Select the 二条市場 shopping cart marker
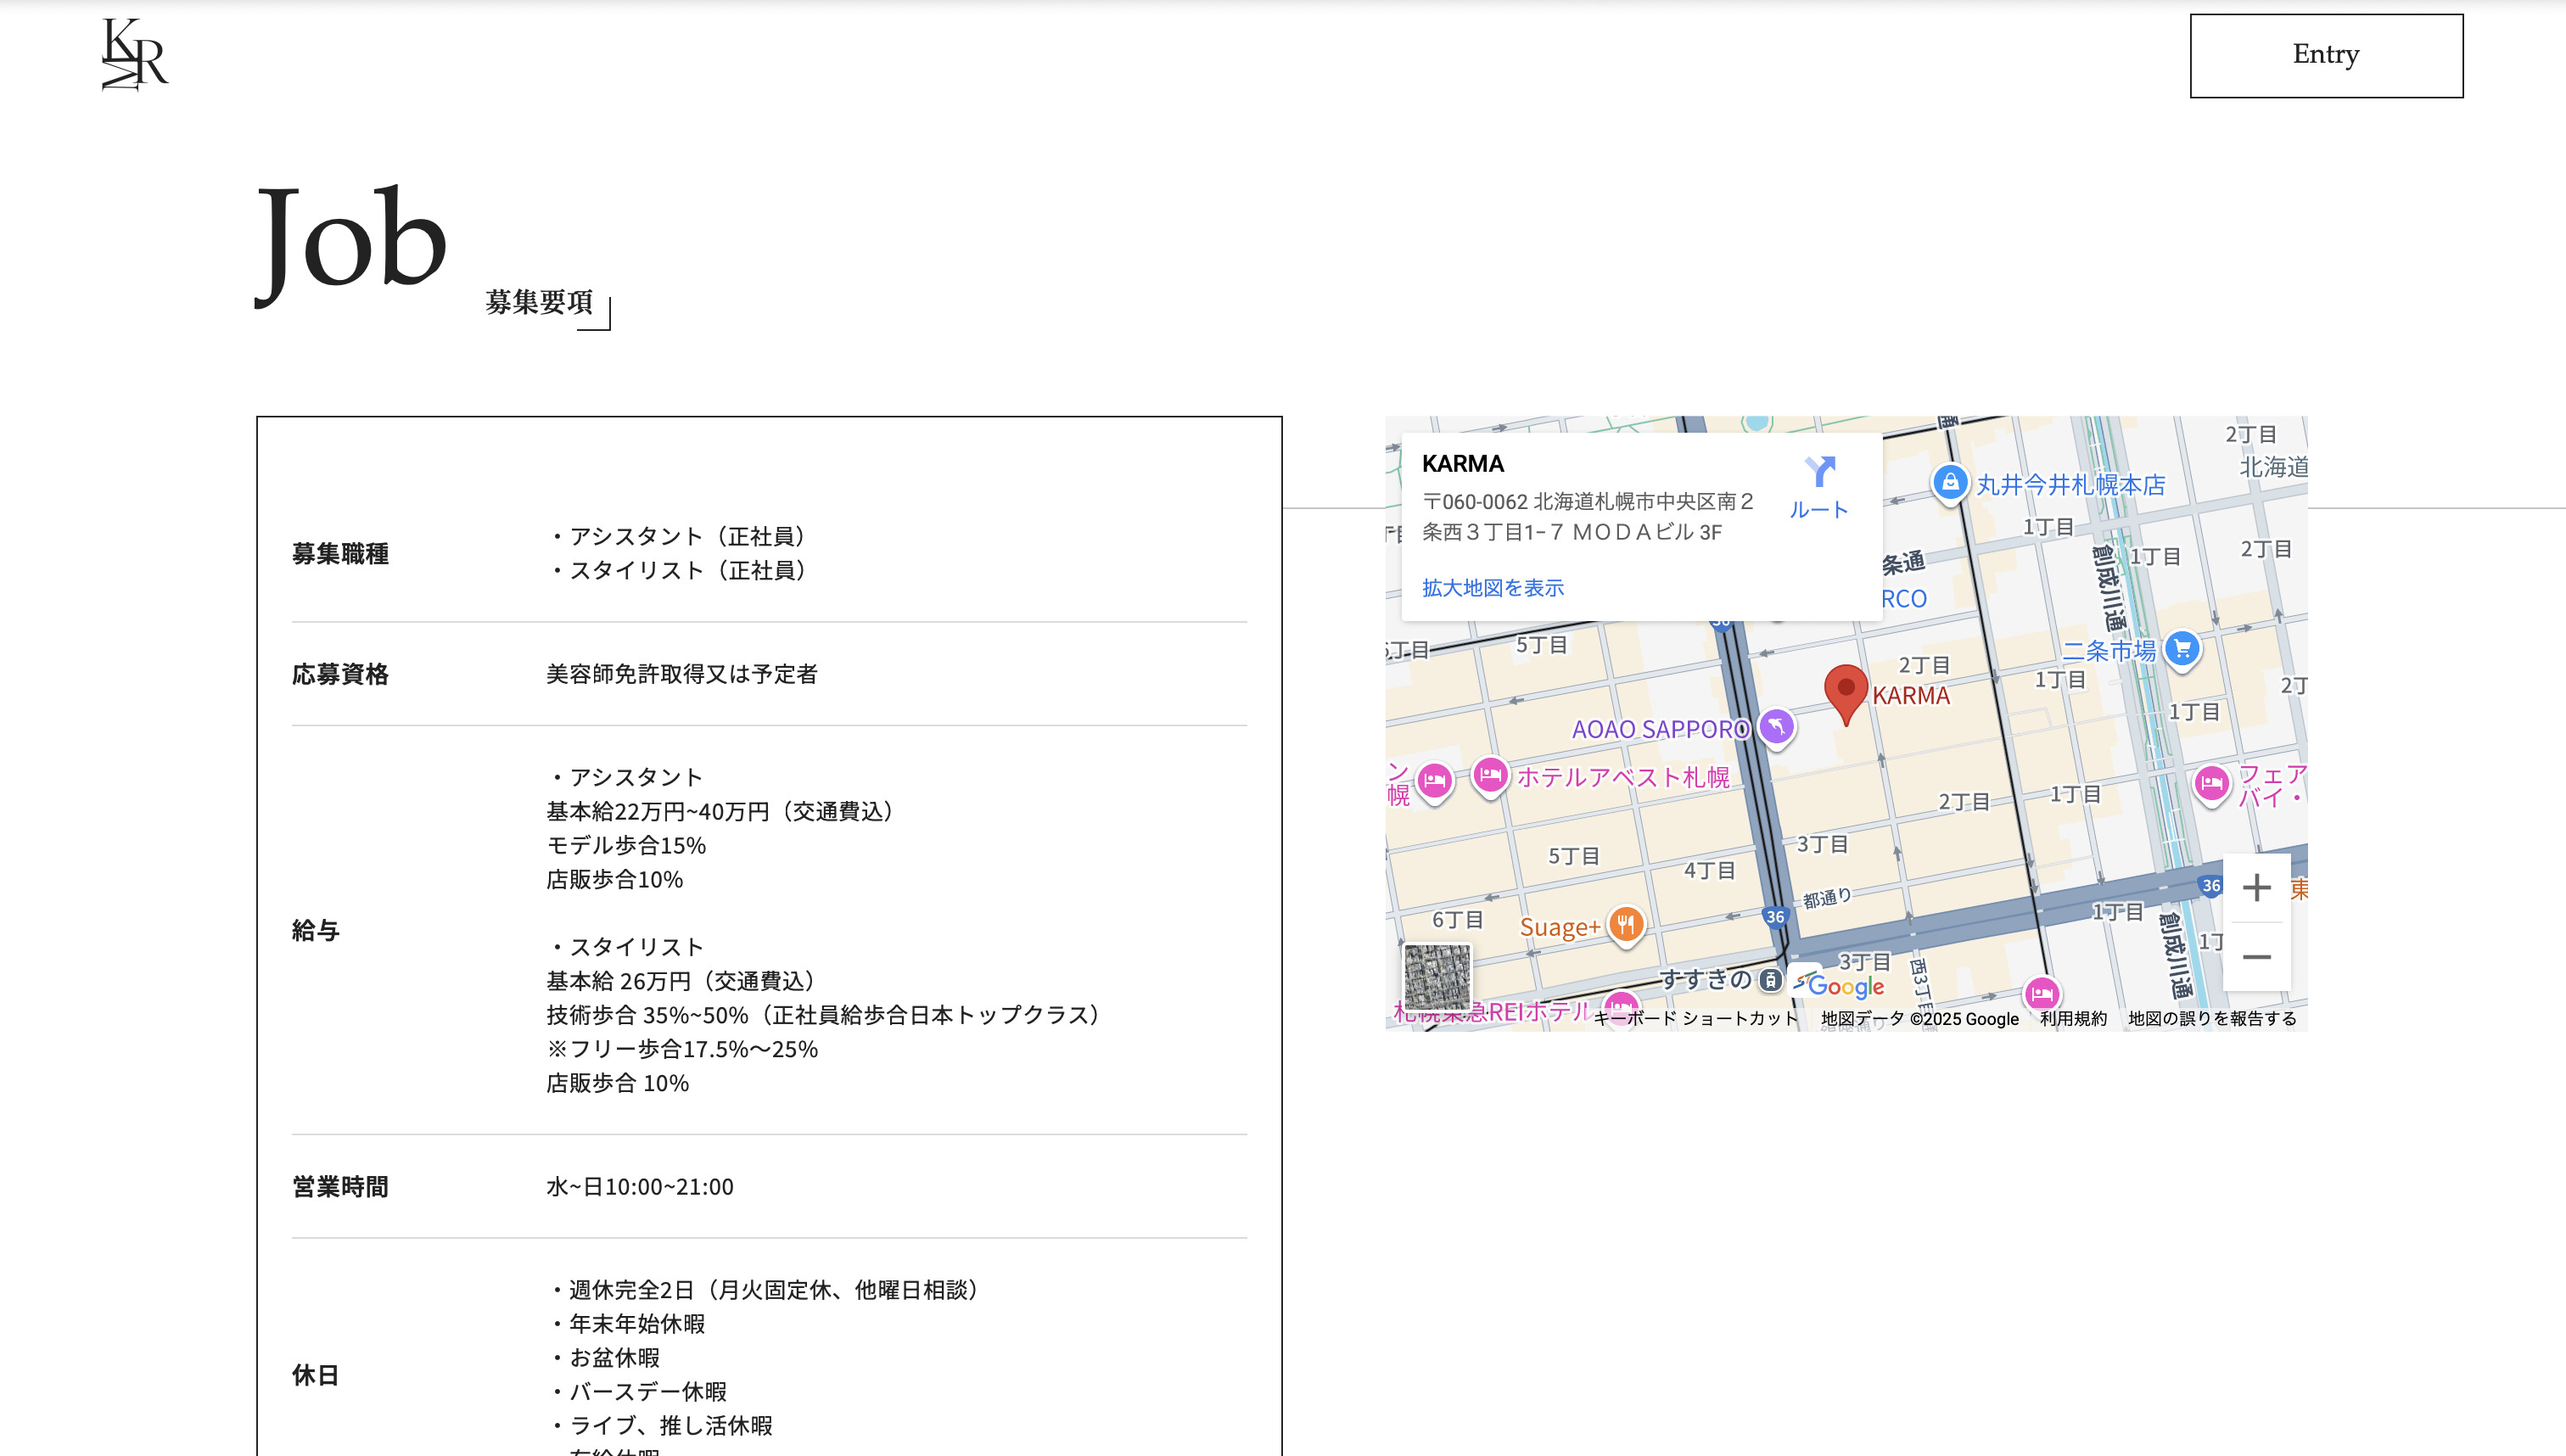Viewport: 2566px width, 1456px height. [x=2182, y=649]
